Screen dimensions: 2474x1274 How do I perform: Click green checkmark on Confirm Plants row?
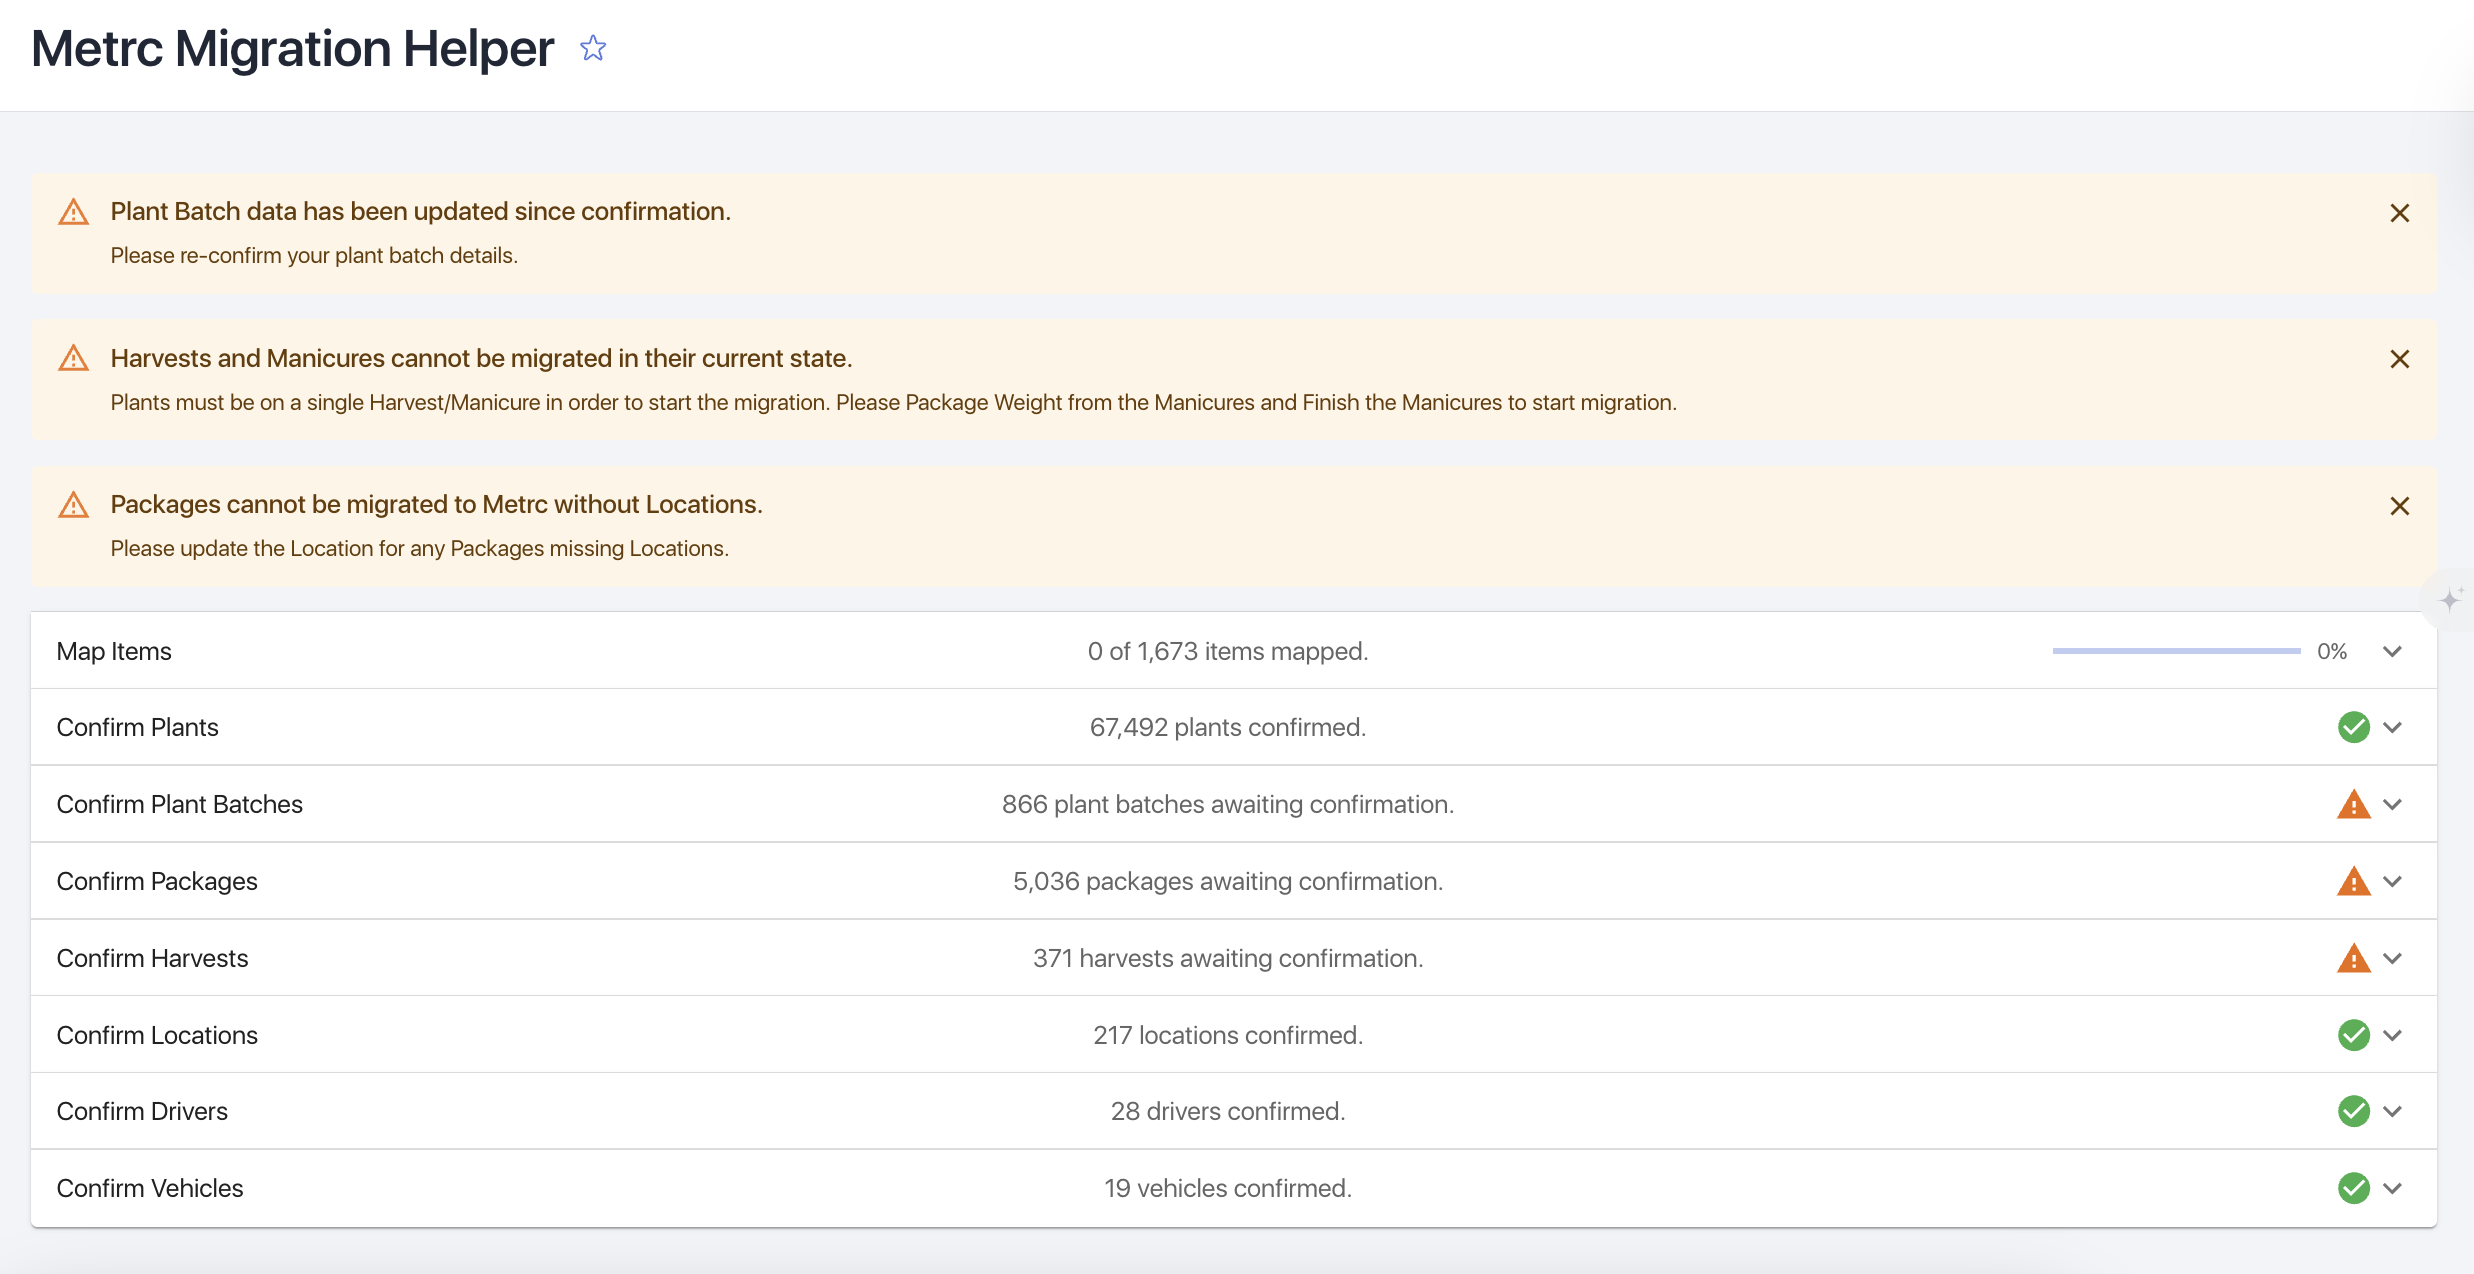[x=2353, y=727]
